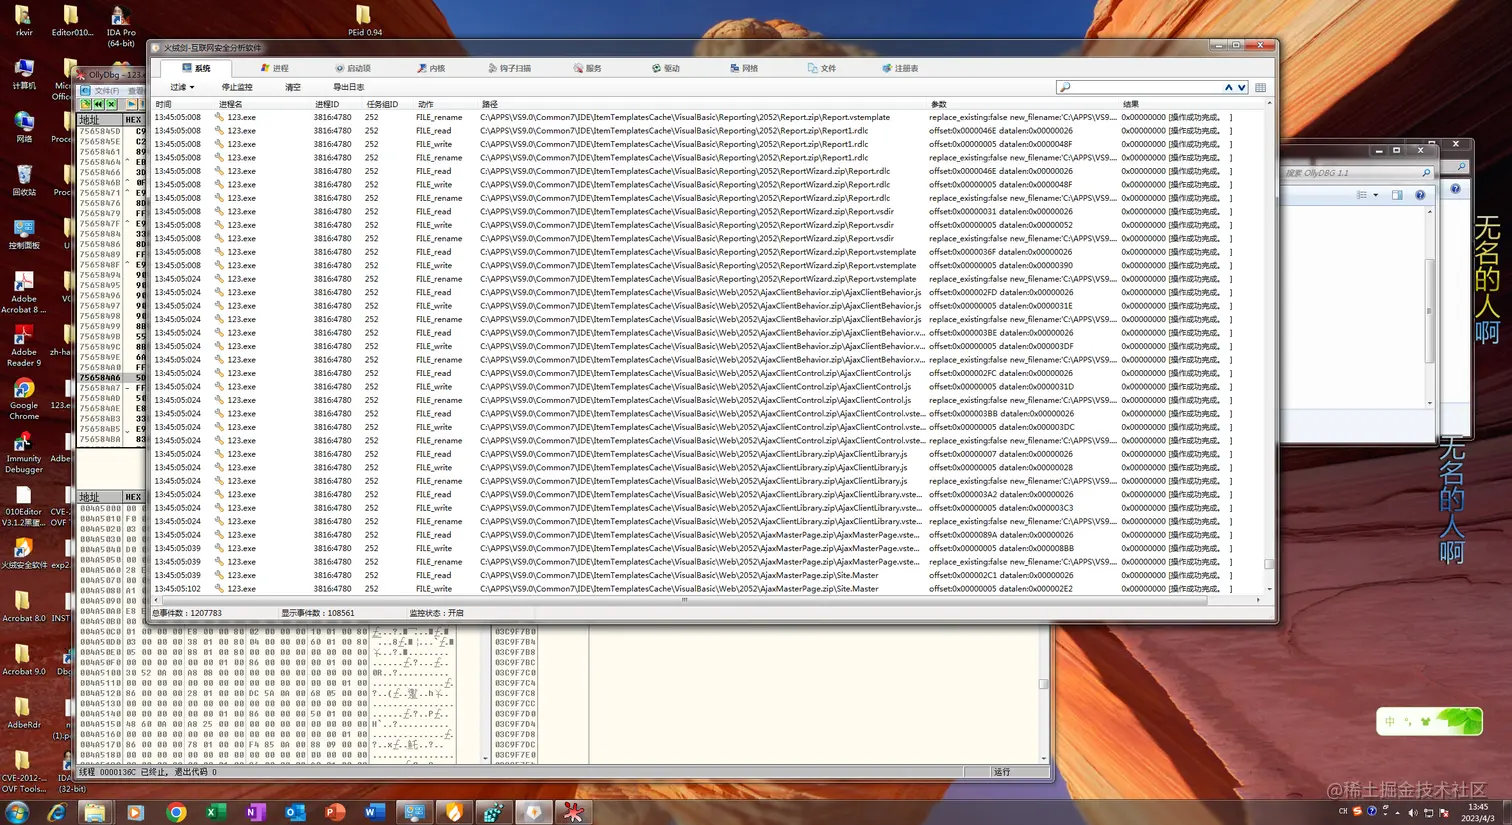This screenshot has width=1512, height=825.
Task: Switch to the 进程 tab
Action: click(x=274, y=68)
